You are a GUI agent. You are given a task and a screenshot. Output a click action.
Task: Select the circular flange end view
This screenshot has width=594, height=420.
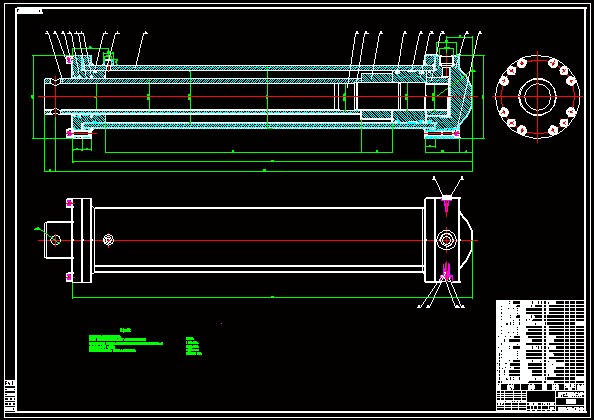click(x=537, y=97)
